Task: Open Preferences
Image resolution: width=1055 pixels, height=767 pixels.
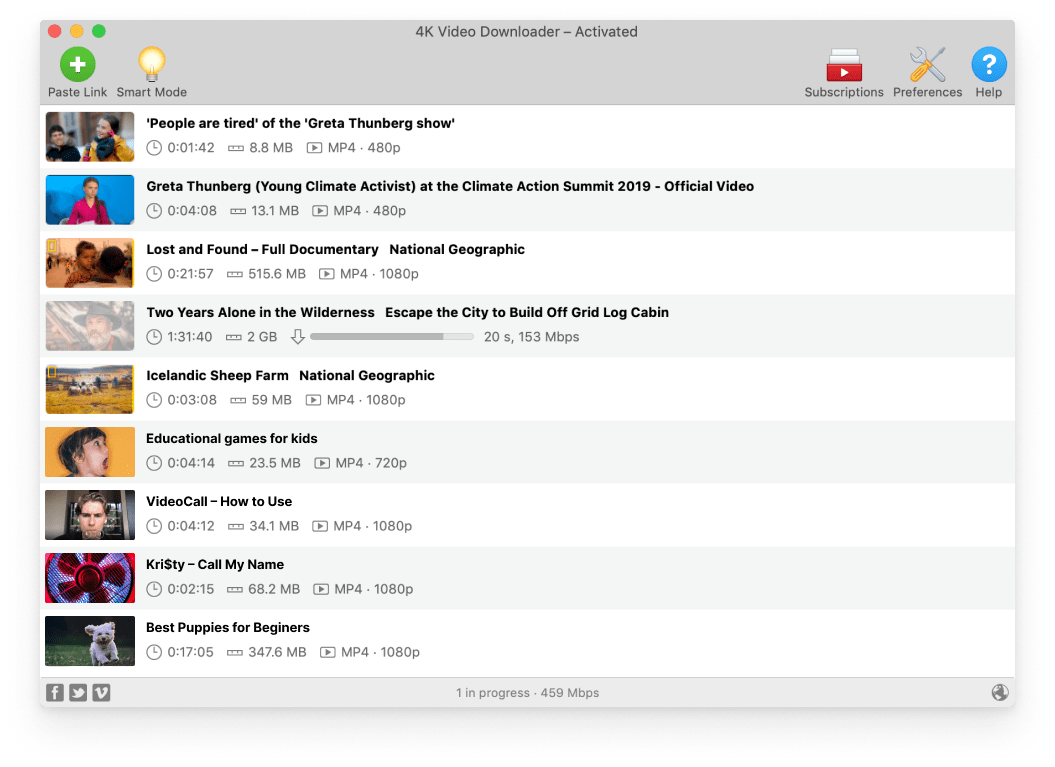Action: click(926, 63)
